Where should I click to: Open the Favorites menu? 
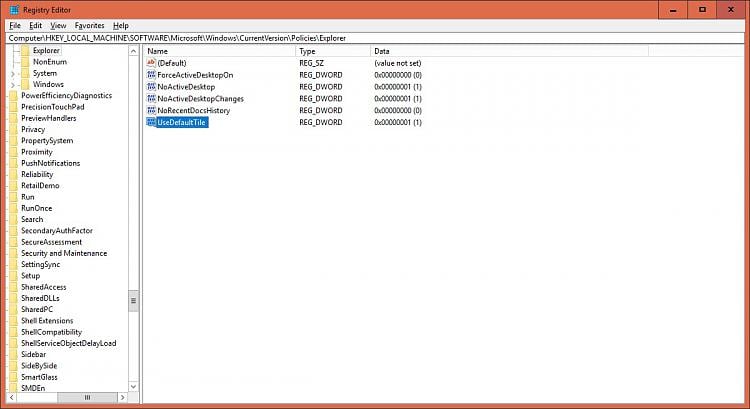[x=89, y=25]
